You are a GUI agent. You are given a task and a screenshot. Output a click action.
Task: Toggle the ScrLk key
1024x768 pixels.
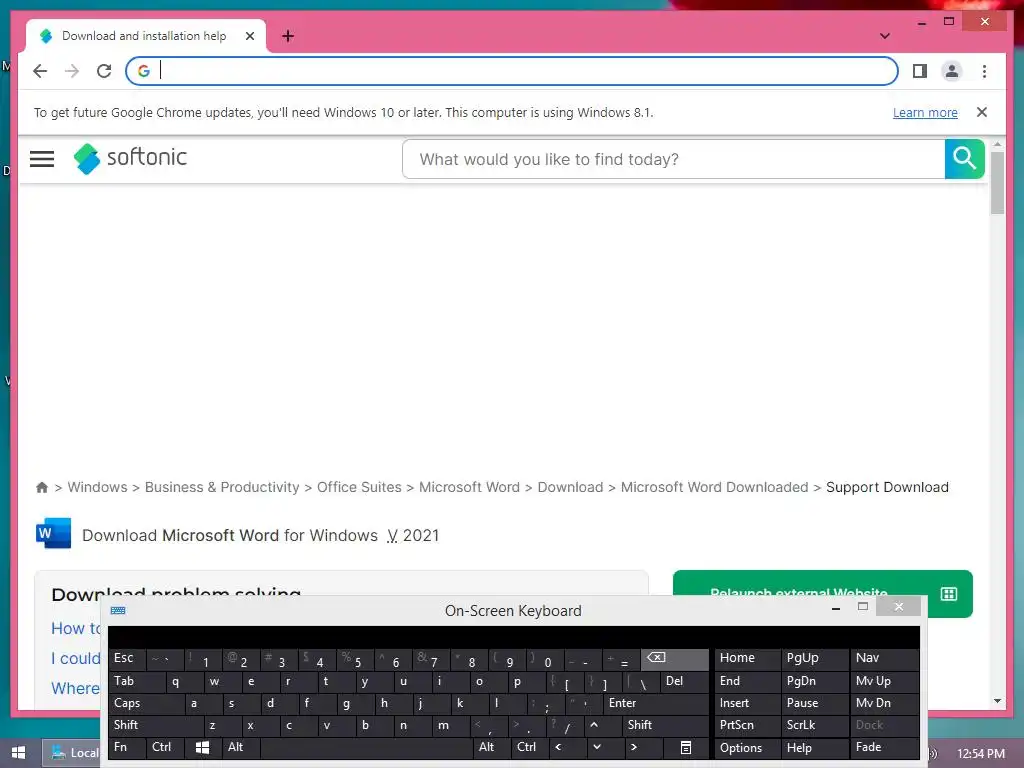pyautogui.click(x=814, y=725)
